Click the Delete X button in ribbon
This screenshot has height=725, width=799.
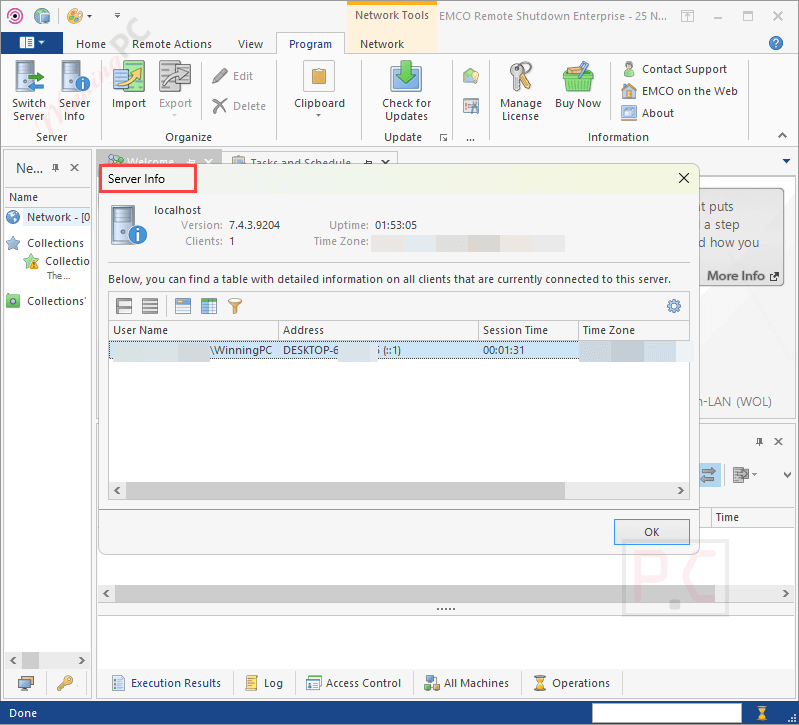[x=239, y=106]
